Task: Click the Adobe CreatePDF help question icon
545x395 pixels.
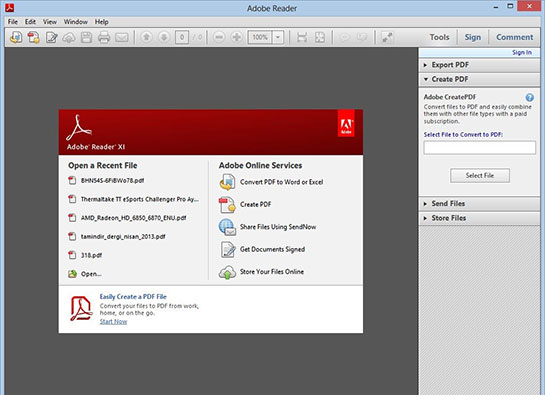Action: [x=529, y=97]
